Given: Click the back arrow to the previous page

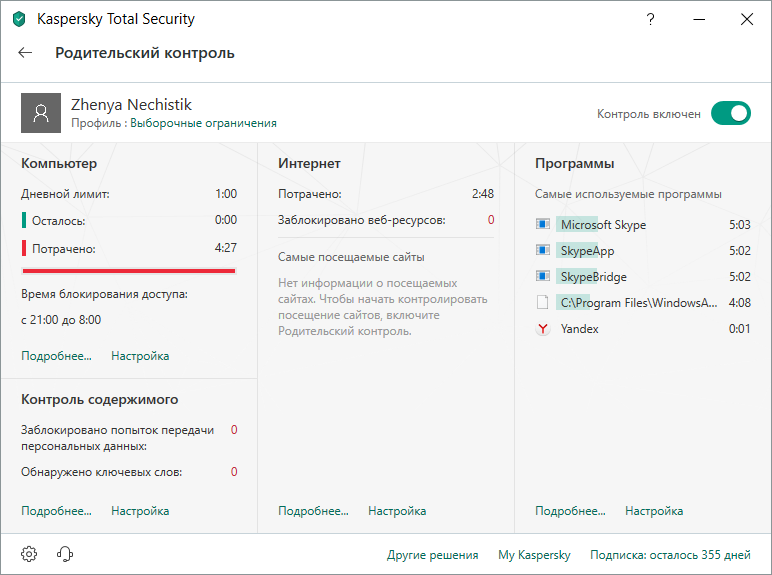Looking at the screenshot, I should click(x=26, y=53).
